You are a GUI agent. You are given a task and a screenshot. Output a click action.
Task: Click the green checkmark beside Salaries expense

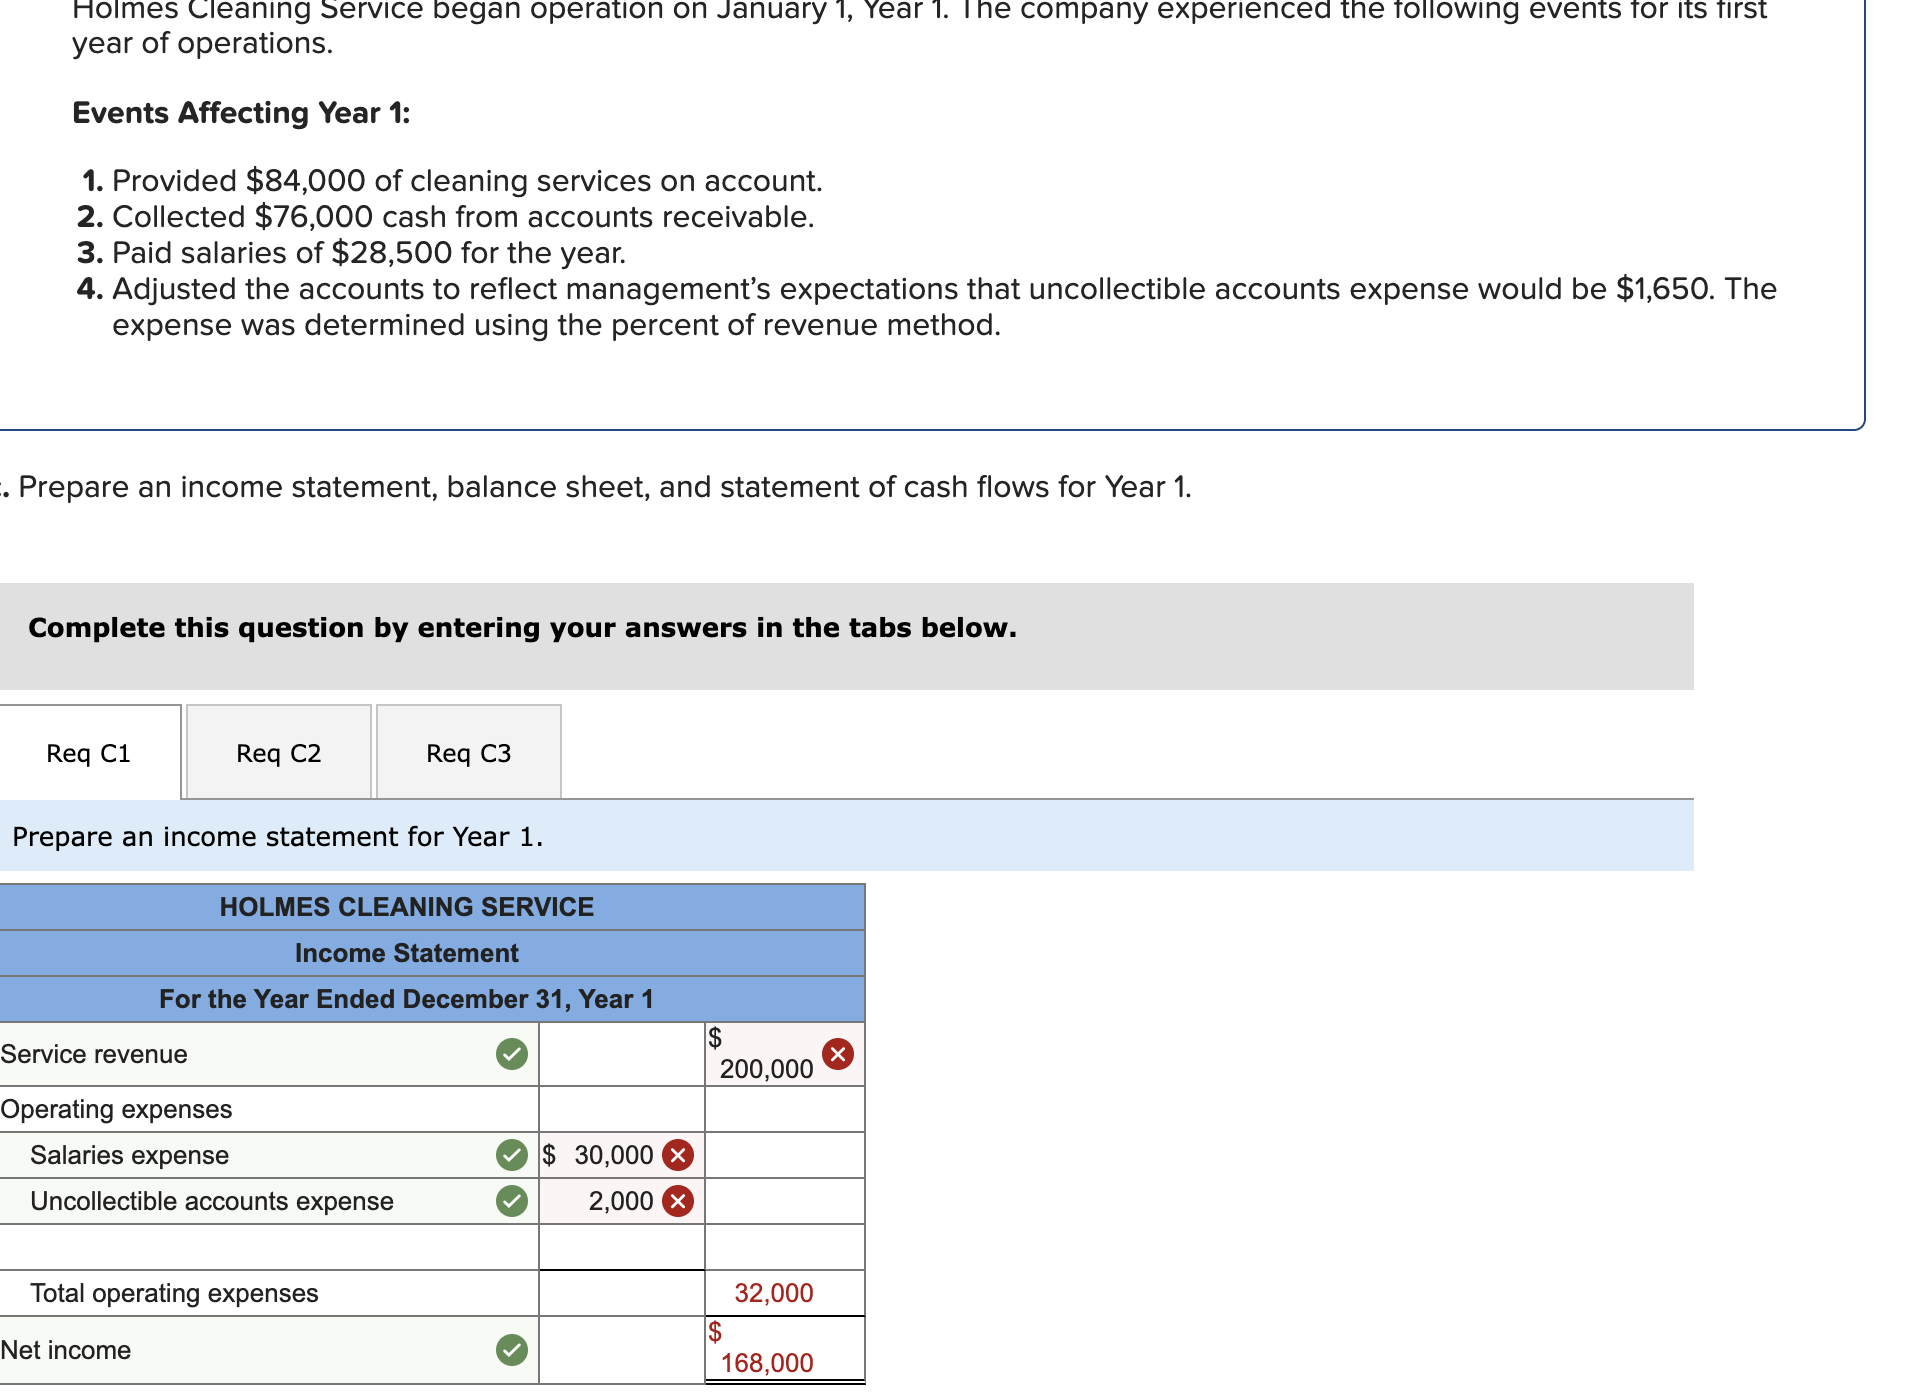pos(511,1155)
